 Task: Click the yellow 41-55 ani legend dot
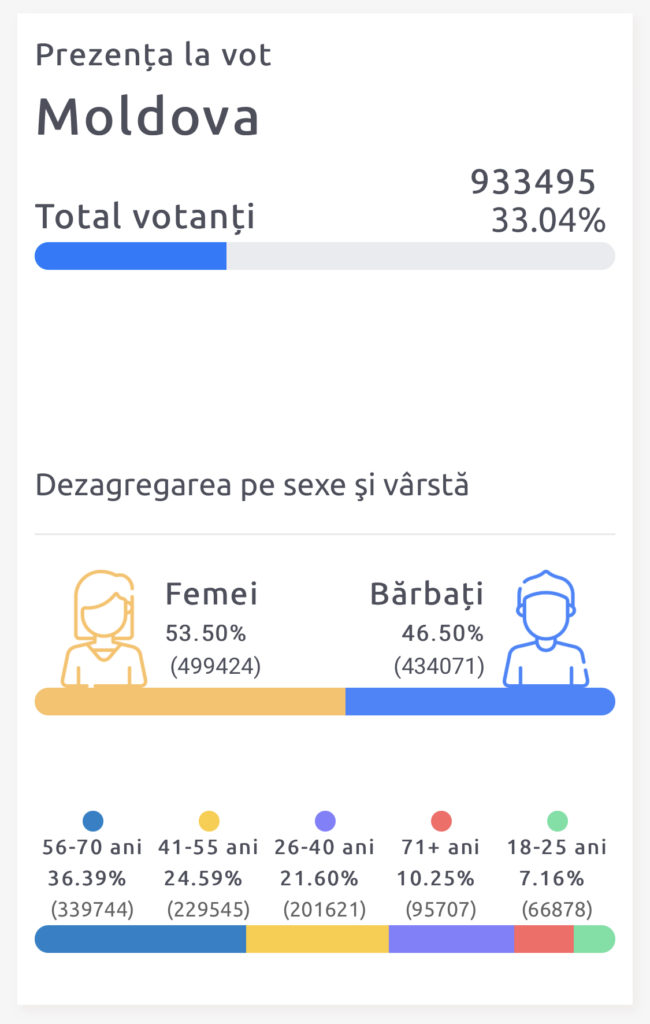pyautogui.click(x=209, y=822)
